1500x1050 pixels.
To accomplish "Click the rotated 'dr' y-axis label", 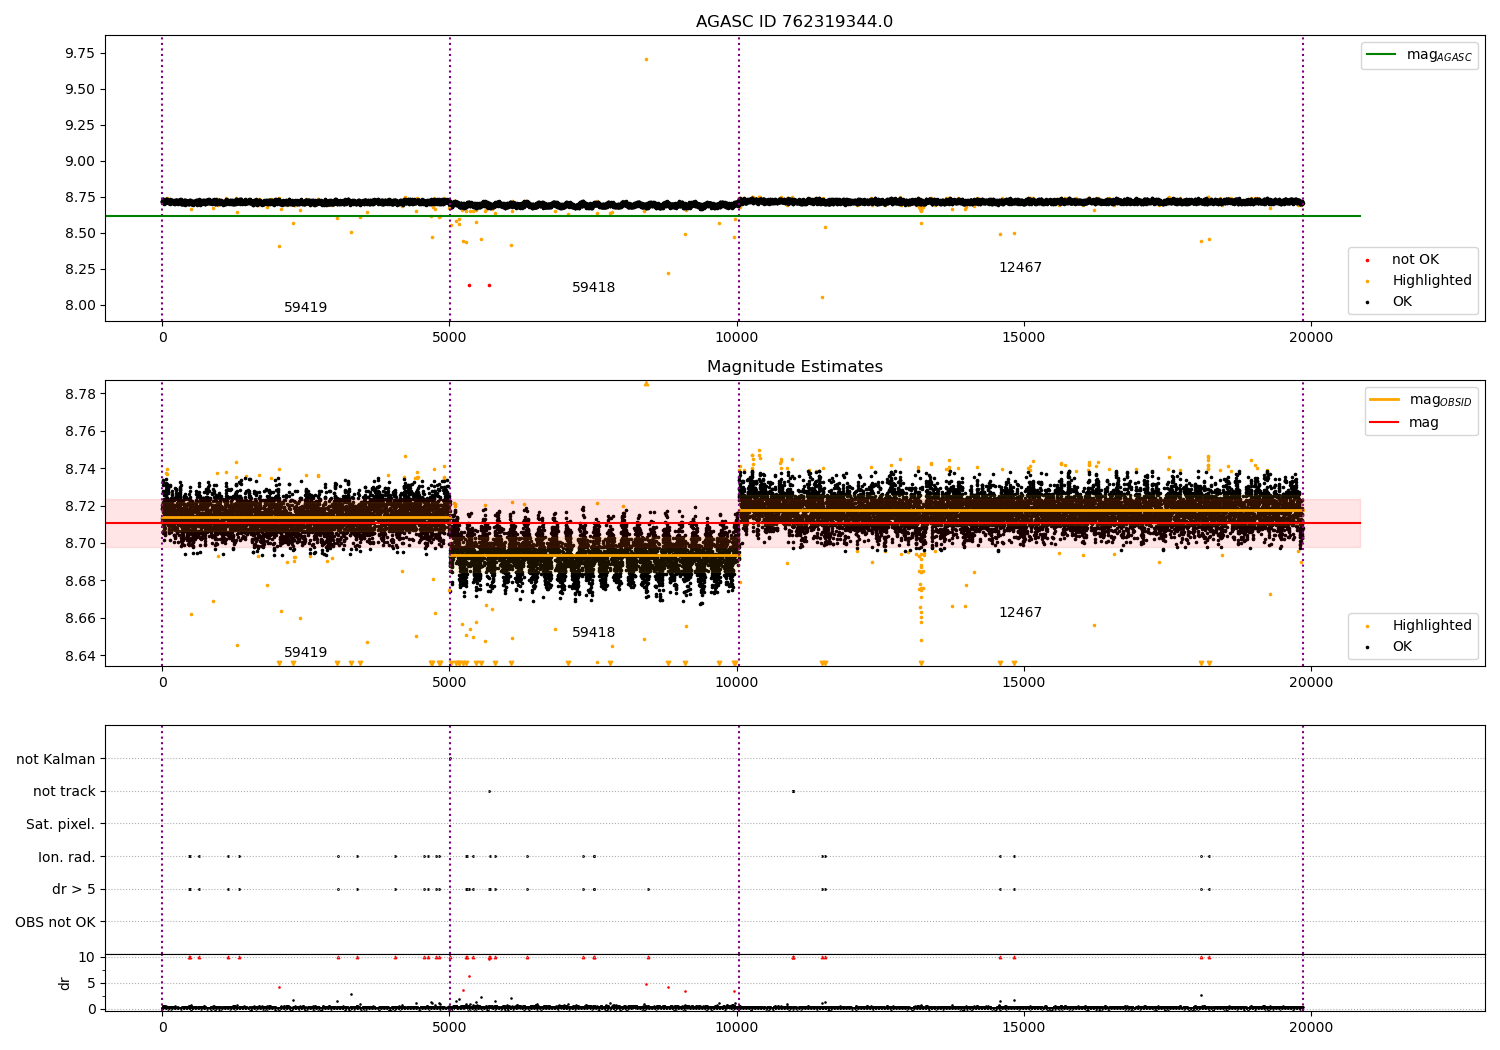I will (65, 983).
